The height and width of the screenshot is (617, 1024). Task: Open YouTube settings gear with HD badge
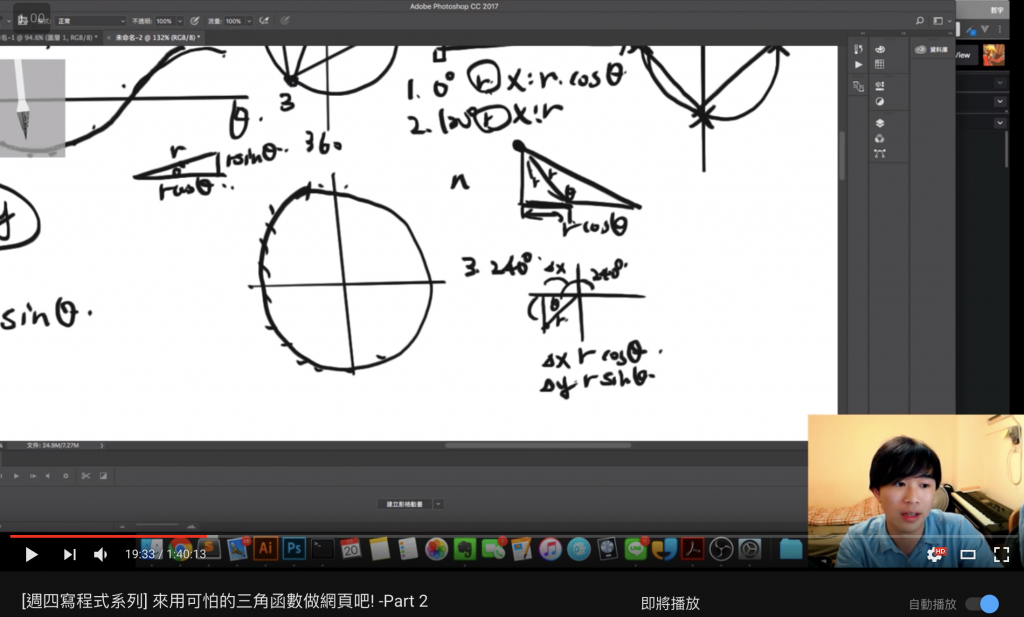click(935, 554)
